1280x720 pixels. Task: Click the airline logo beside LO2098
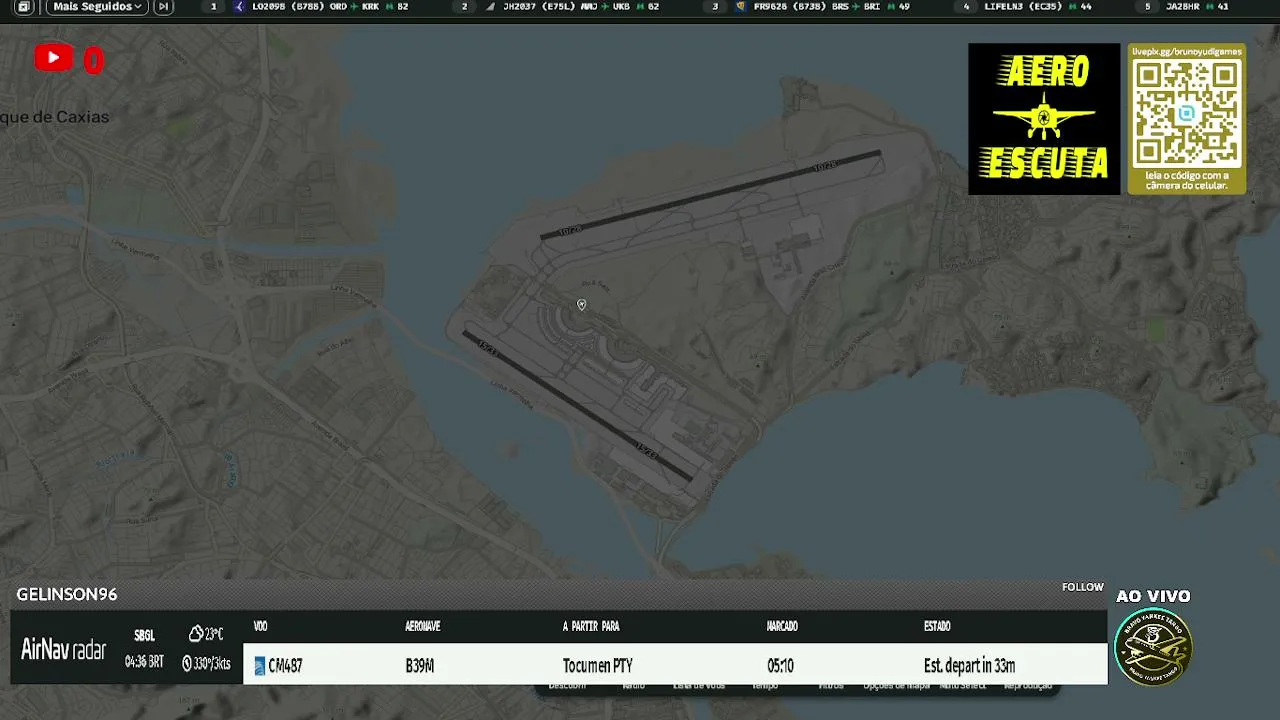click(x=239, y=7)
